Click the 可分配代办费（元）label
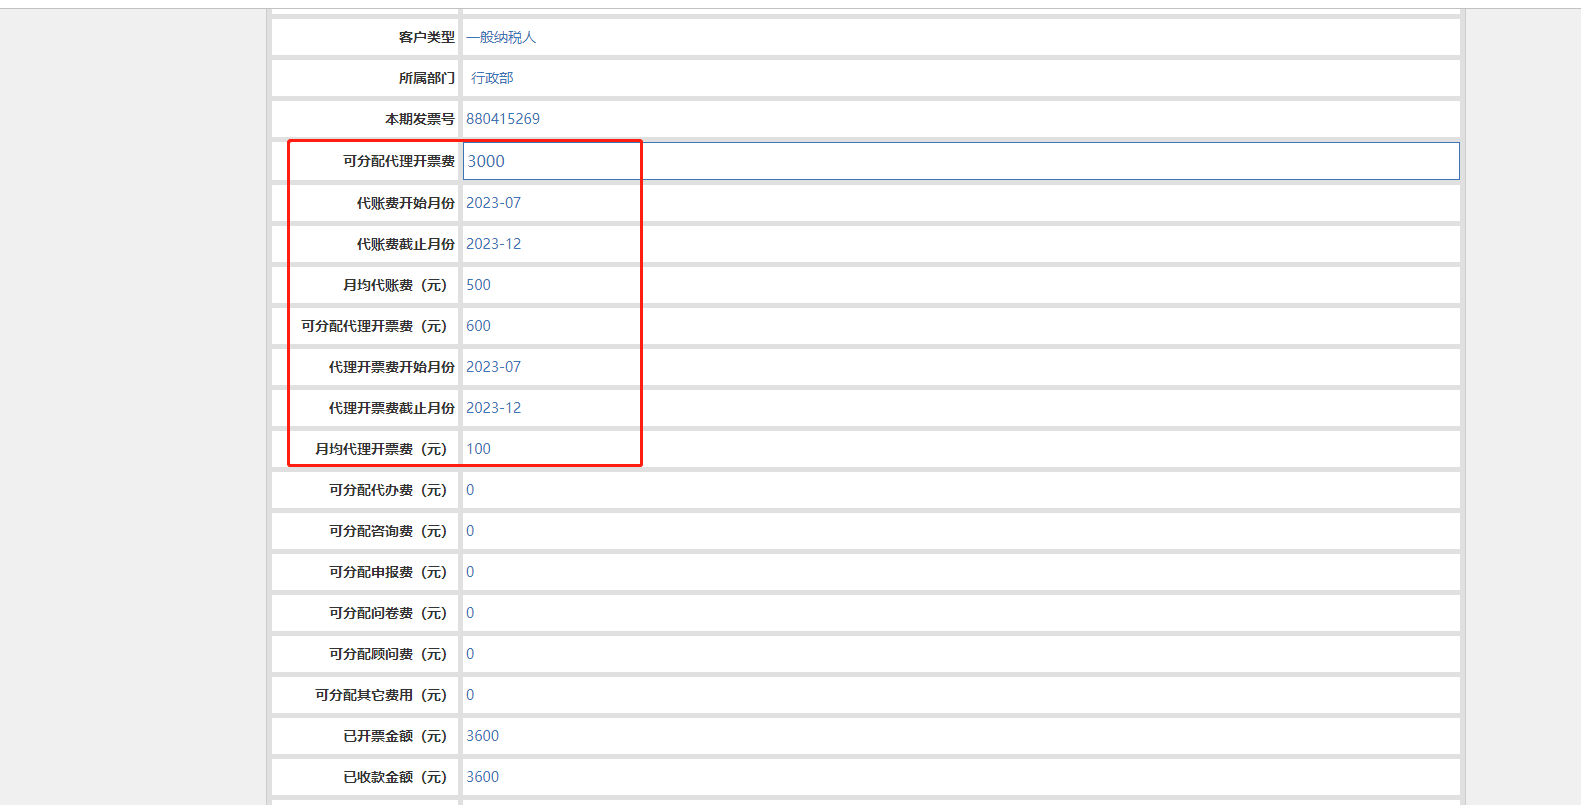1581x805 pixels. 389,490
